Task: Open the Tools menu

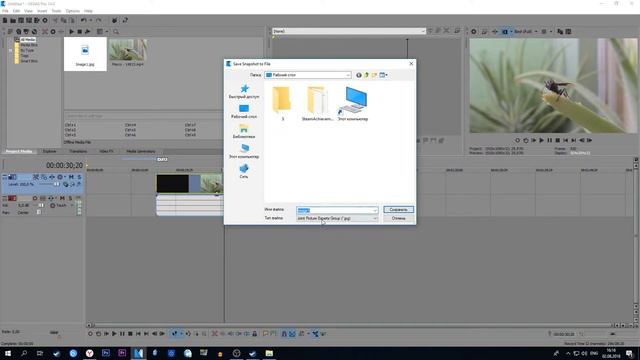Action: (x=56, y=11)
